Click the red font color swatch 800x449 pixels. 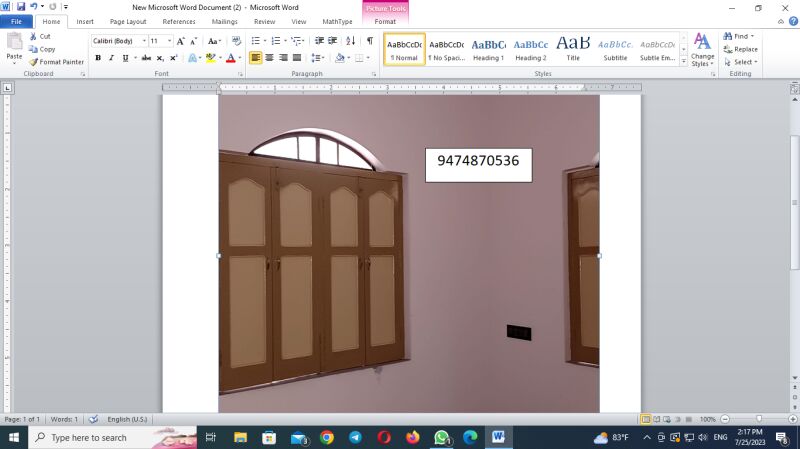click(x=230, y=58)
